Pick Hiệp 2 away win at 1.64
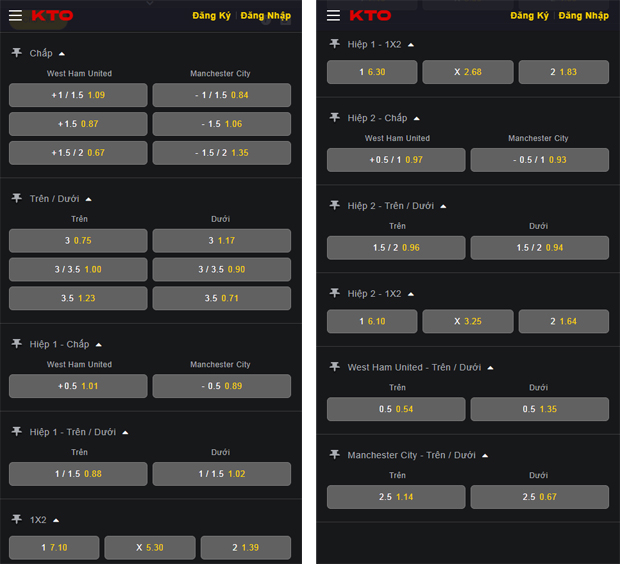The width and height of the screenshot is (620, 564). (x=563, y=322)
